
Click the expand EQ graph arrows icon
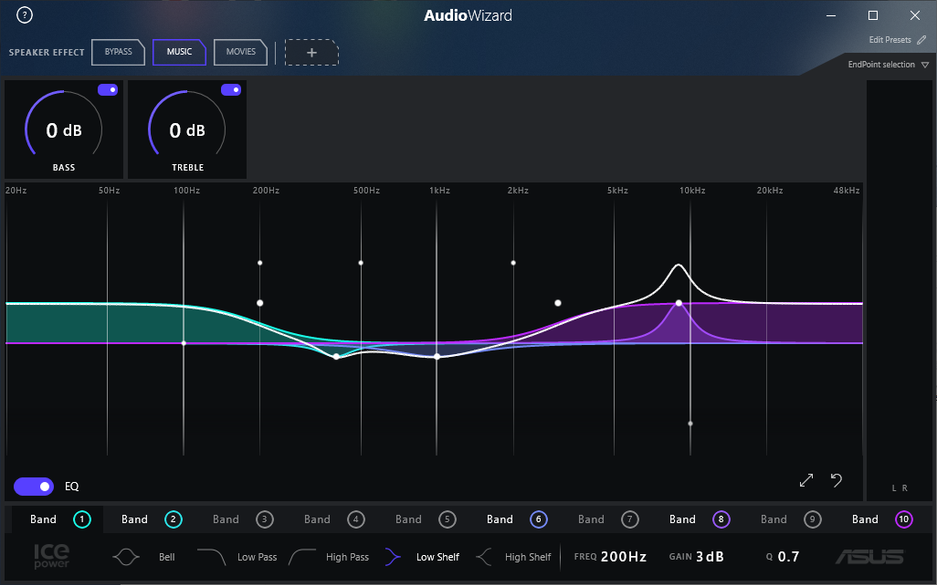[x=806, y=480]
